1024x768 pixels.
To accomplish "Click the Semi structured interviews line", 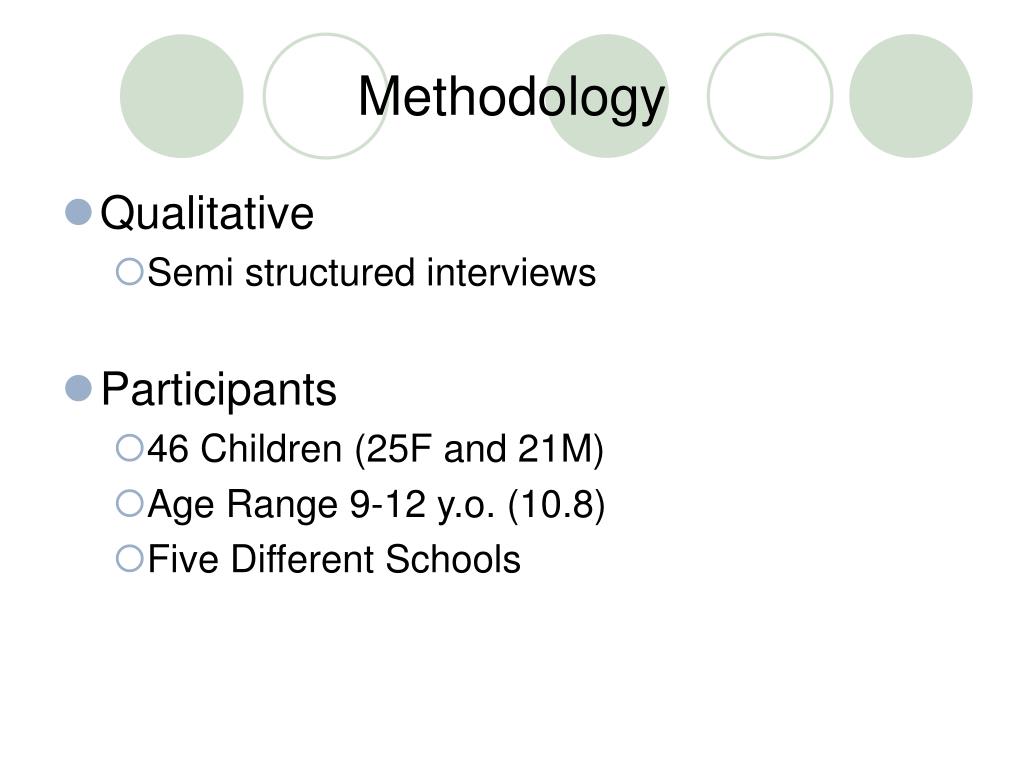I will (x=372, y=272).
